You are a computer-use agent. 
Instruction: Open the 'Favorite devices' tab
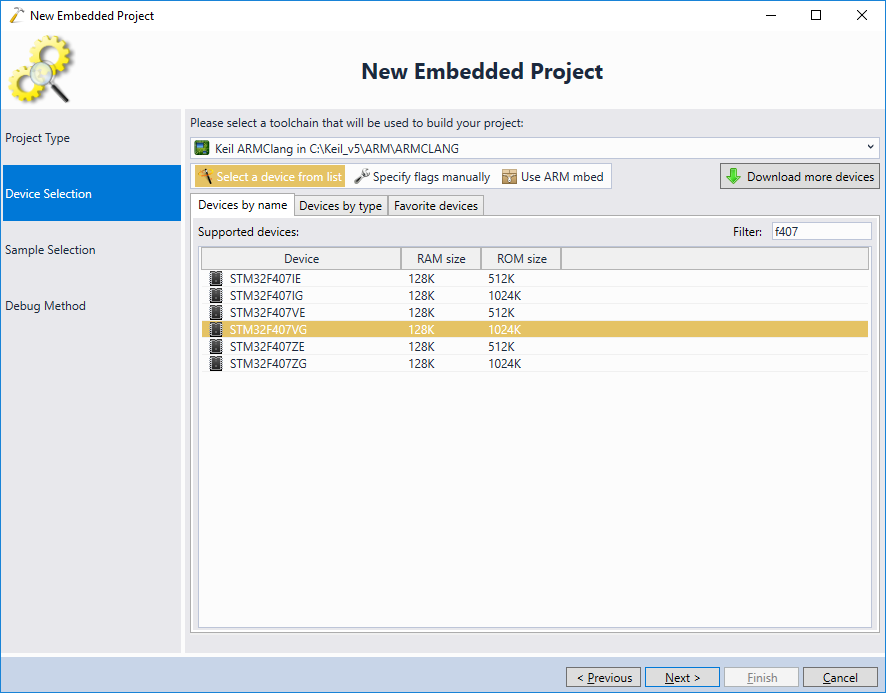(x=436, y=206)
